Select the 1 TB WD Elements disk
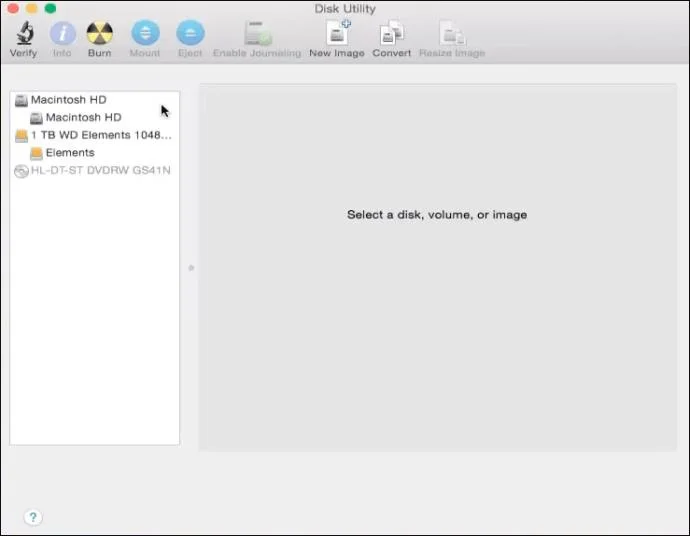The image size is (690, 536). 95,135
